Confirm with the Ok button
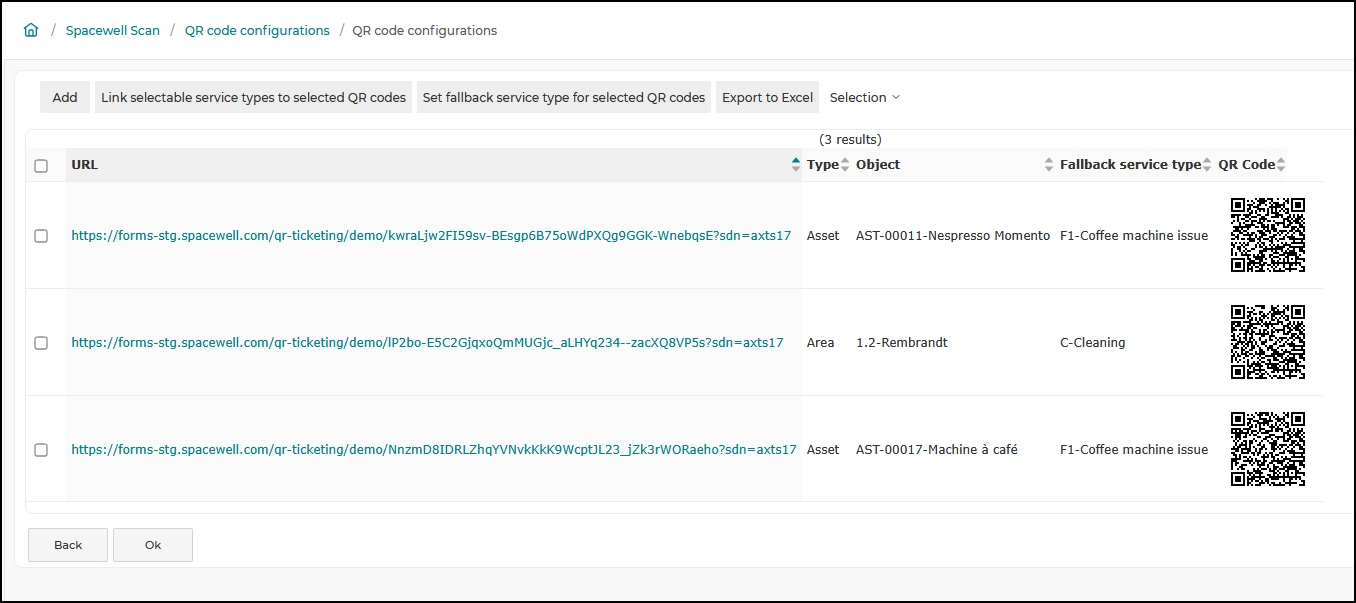This screenshot has height=603, width=1356. click(153, 545)
